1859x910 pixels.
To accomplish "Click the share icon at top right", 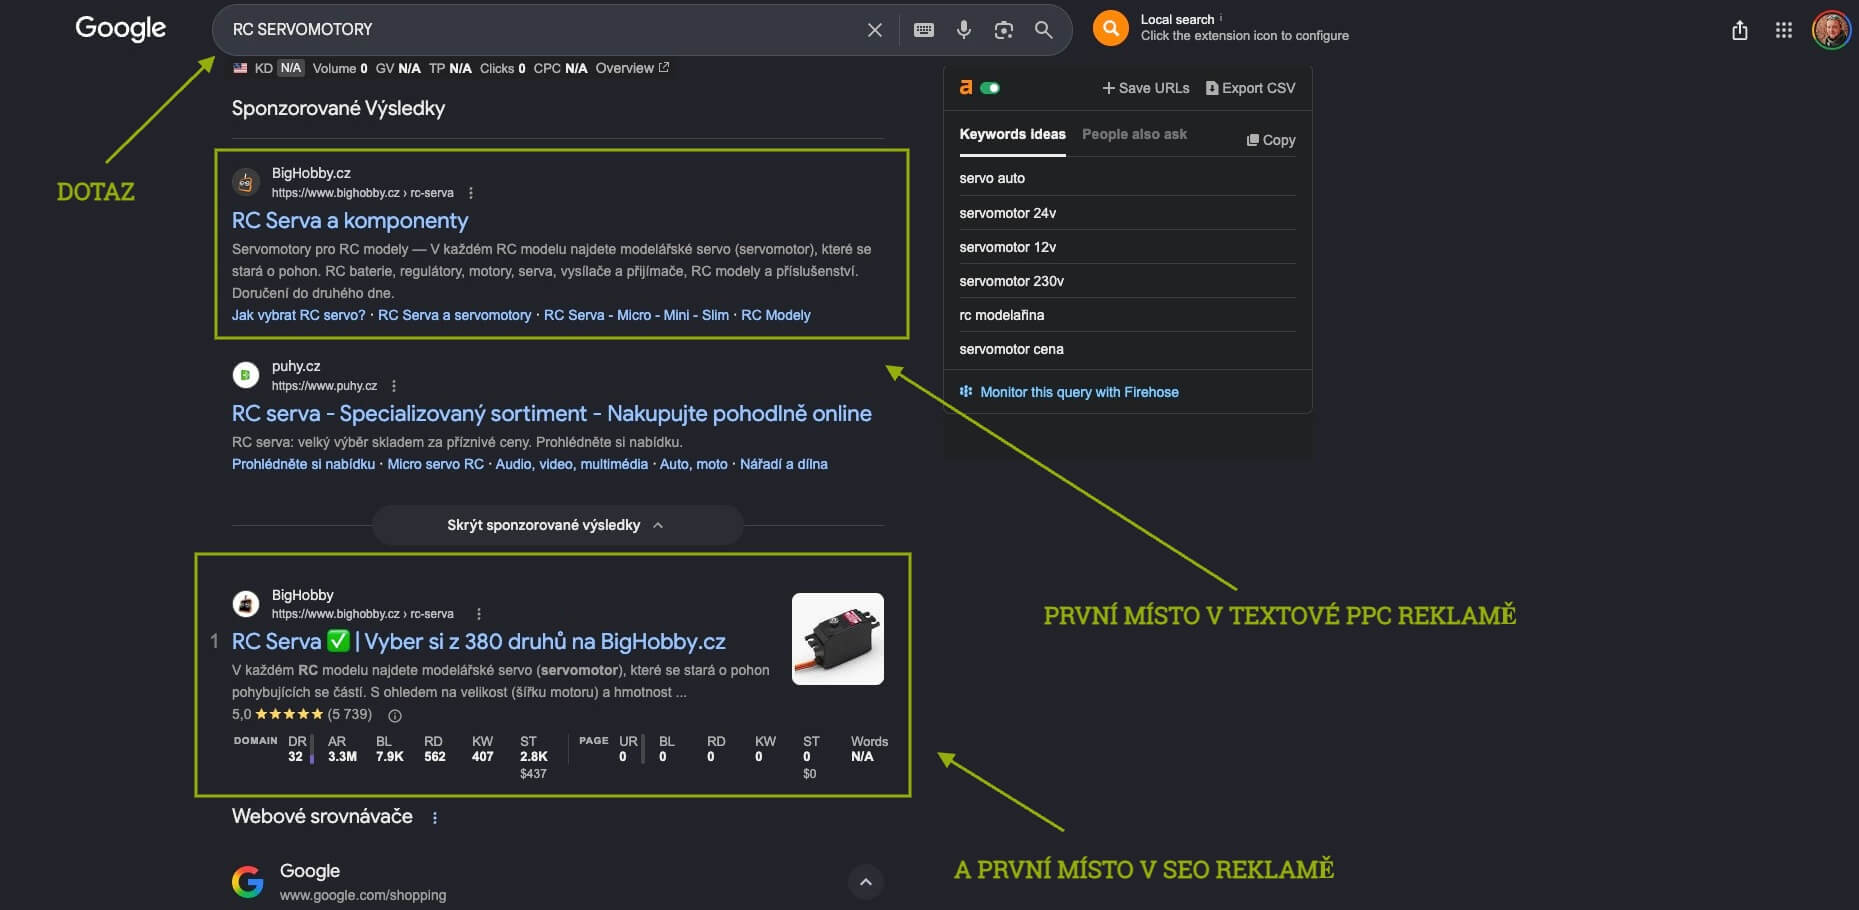I will [x=1740, y=30].
